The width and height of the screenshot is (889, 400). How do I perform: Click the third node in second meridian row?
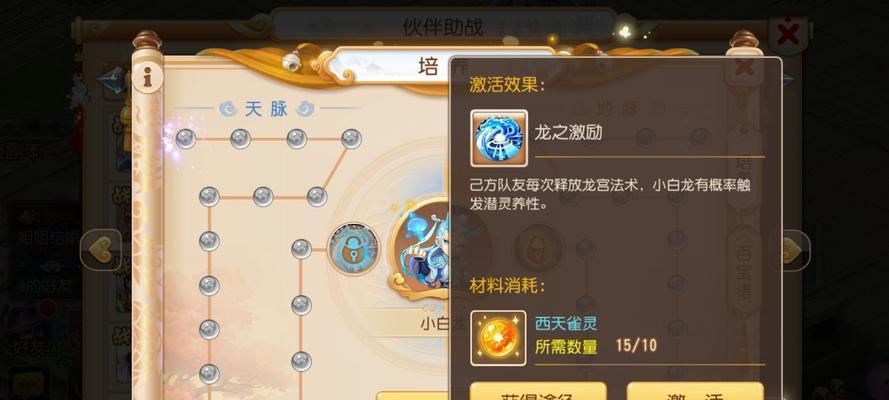point(316,197)
